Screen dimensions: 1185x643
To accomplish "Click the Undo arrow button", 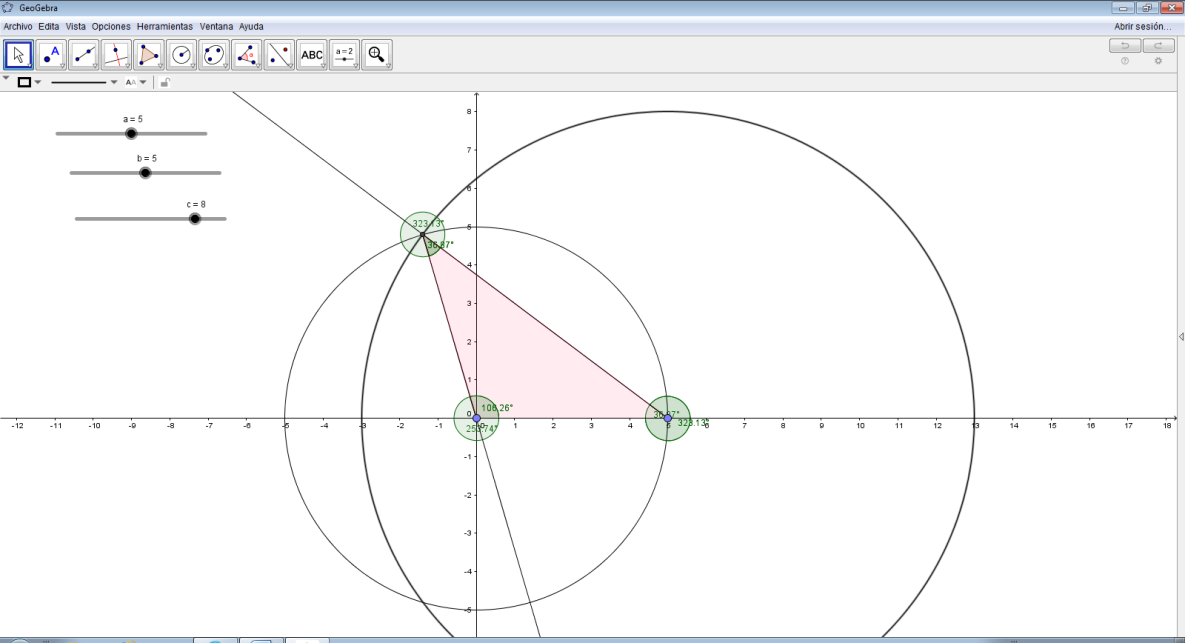I will [x=1125, y=46].
